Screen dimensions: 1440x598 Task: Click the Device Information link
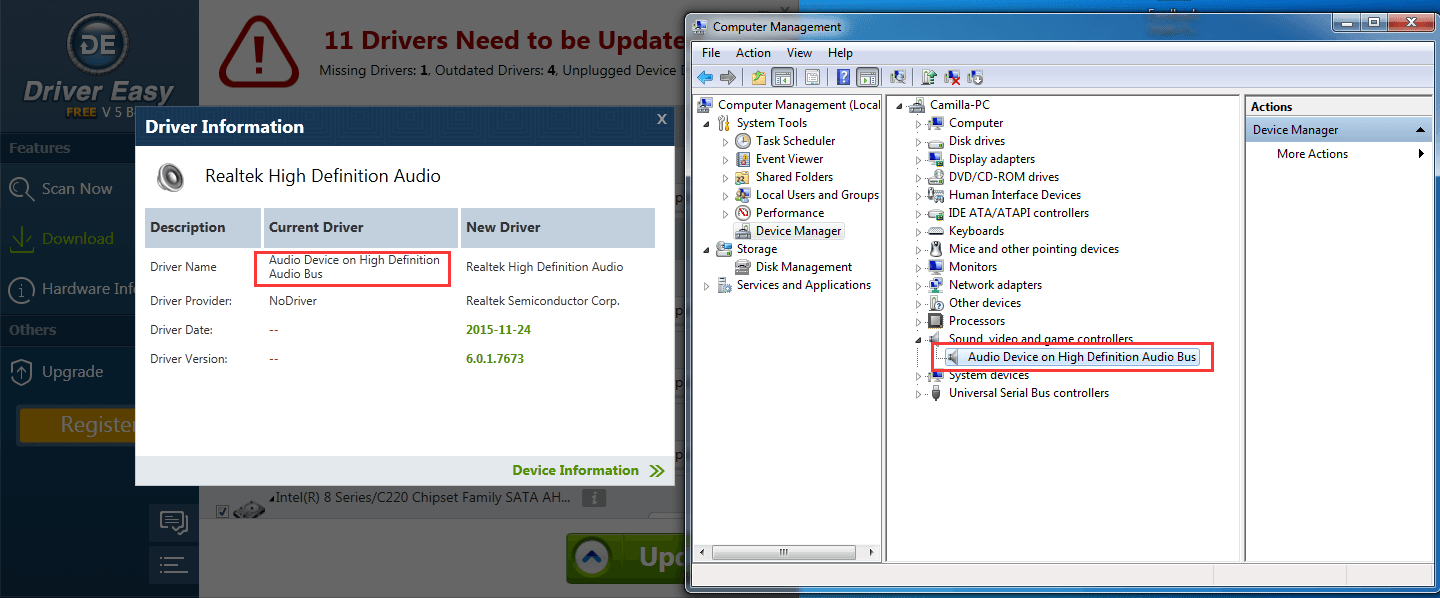pyautogui.click(x=588, y=470)
